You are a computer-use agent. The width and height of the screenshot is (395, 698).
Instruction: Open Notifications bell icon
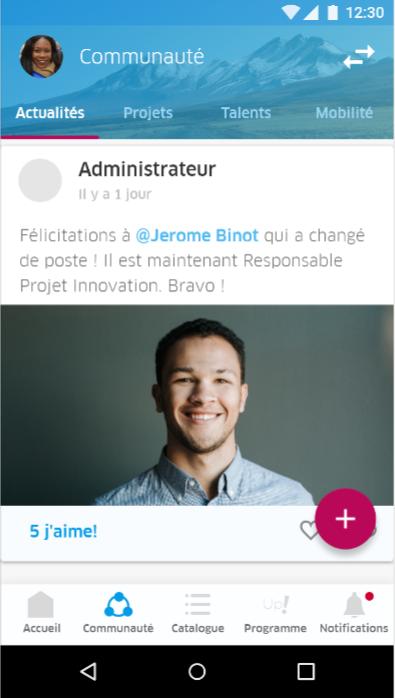tap(354, 612)
